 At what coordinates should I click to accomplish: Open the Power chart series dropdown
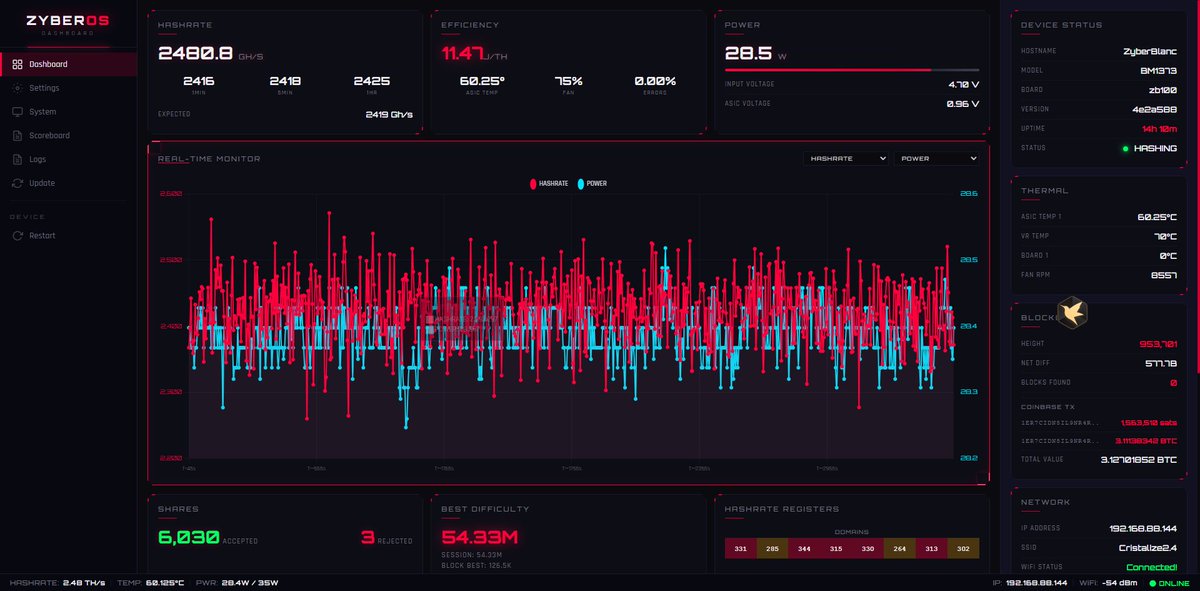[937, 158]
